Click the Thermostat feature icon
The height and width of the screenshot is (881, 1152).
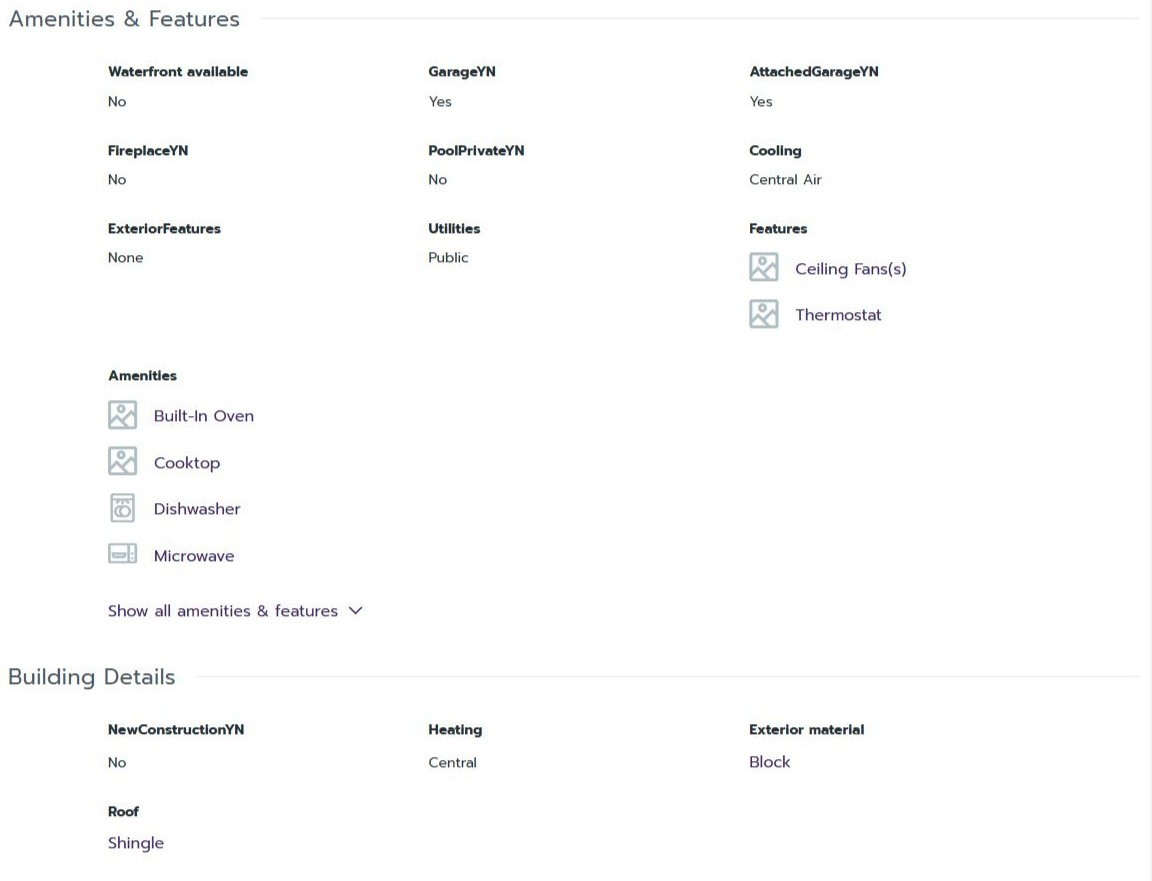(x=763, y=314)
